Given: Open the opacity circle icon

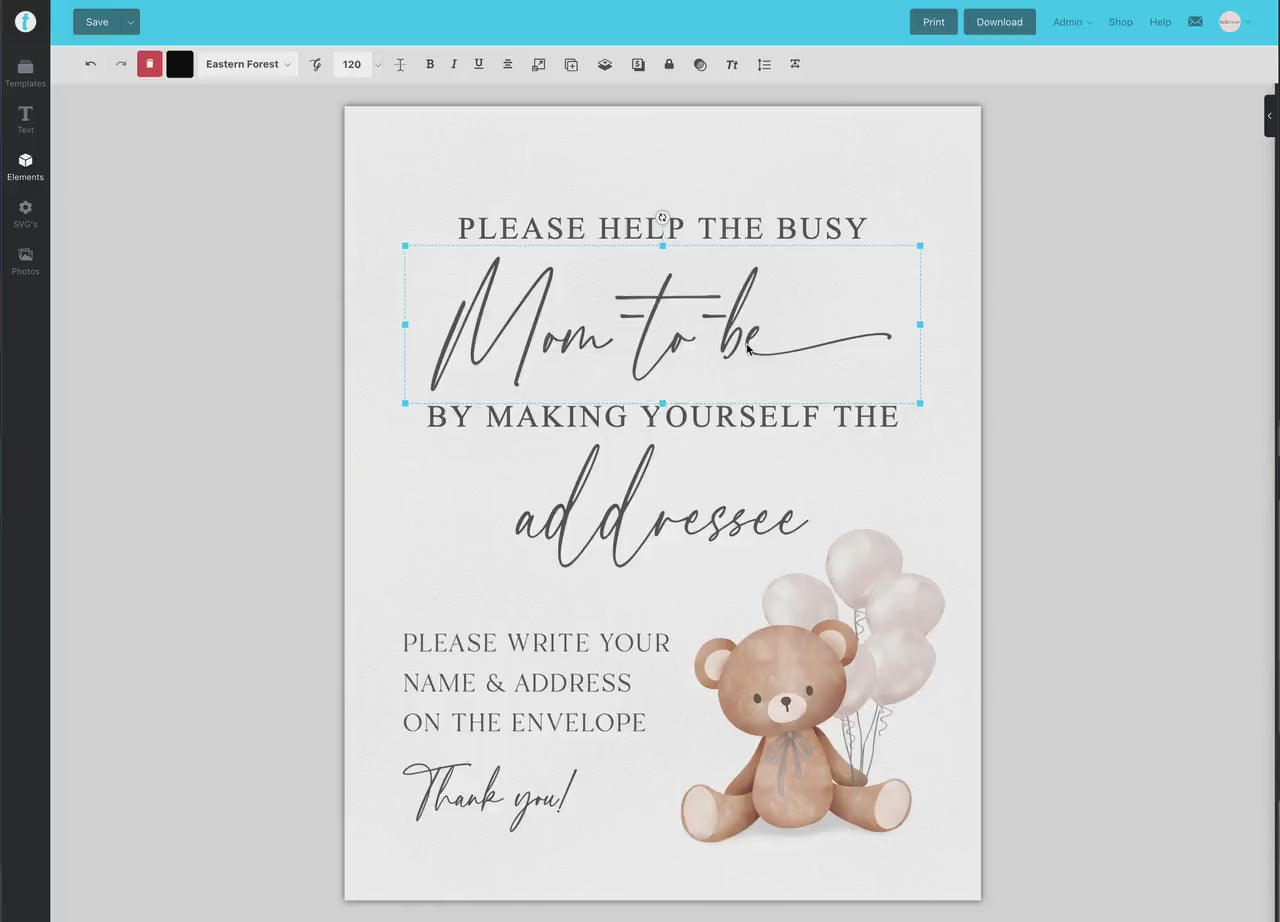Looking at the screenshot, I should (700, 64).
